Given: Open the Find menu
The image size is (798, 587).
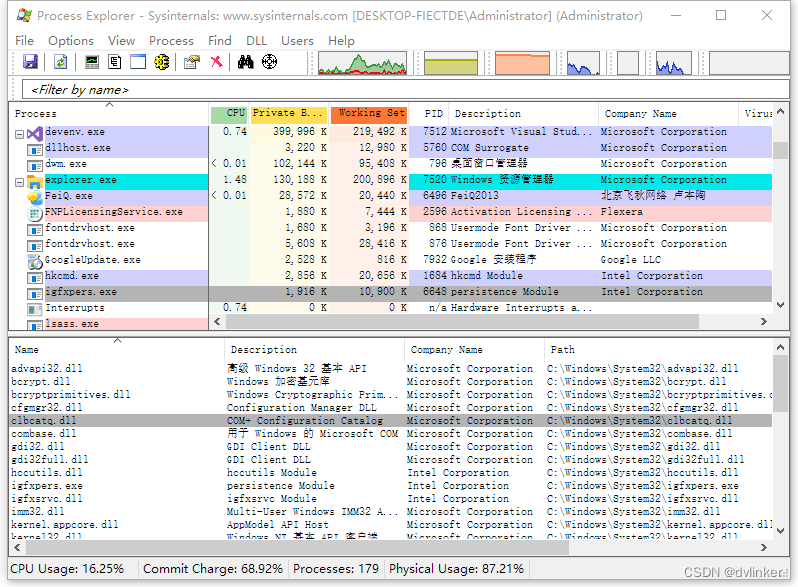Looking at the screenshot, I should point(219,41).
